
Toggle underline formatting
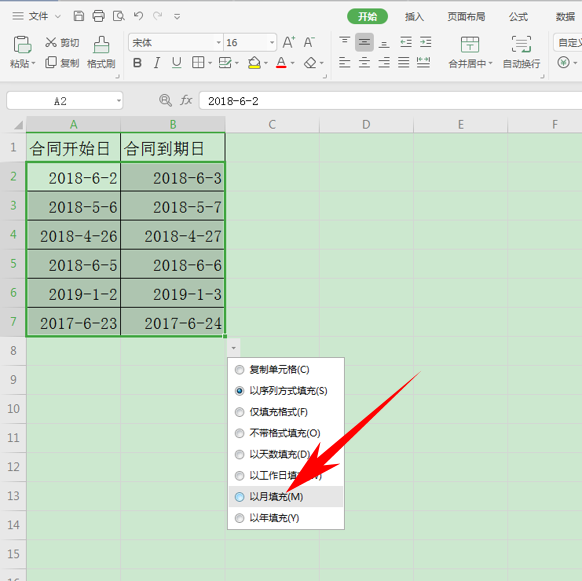177,63
